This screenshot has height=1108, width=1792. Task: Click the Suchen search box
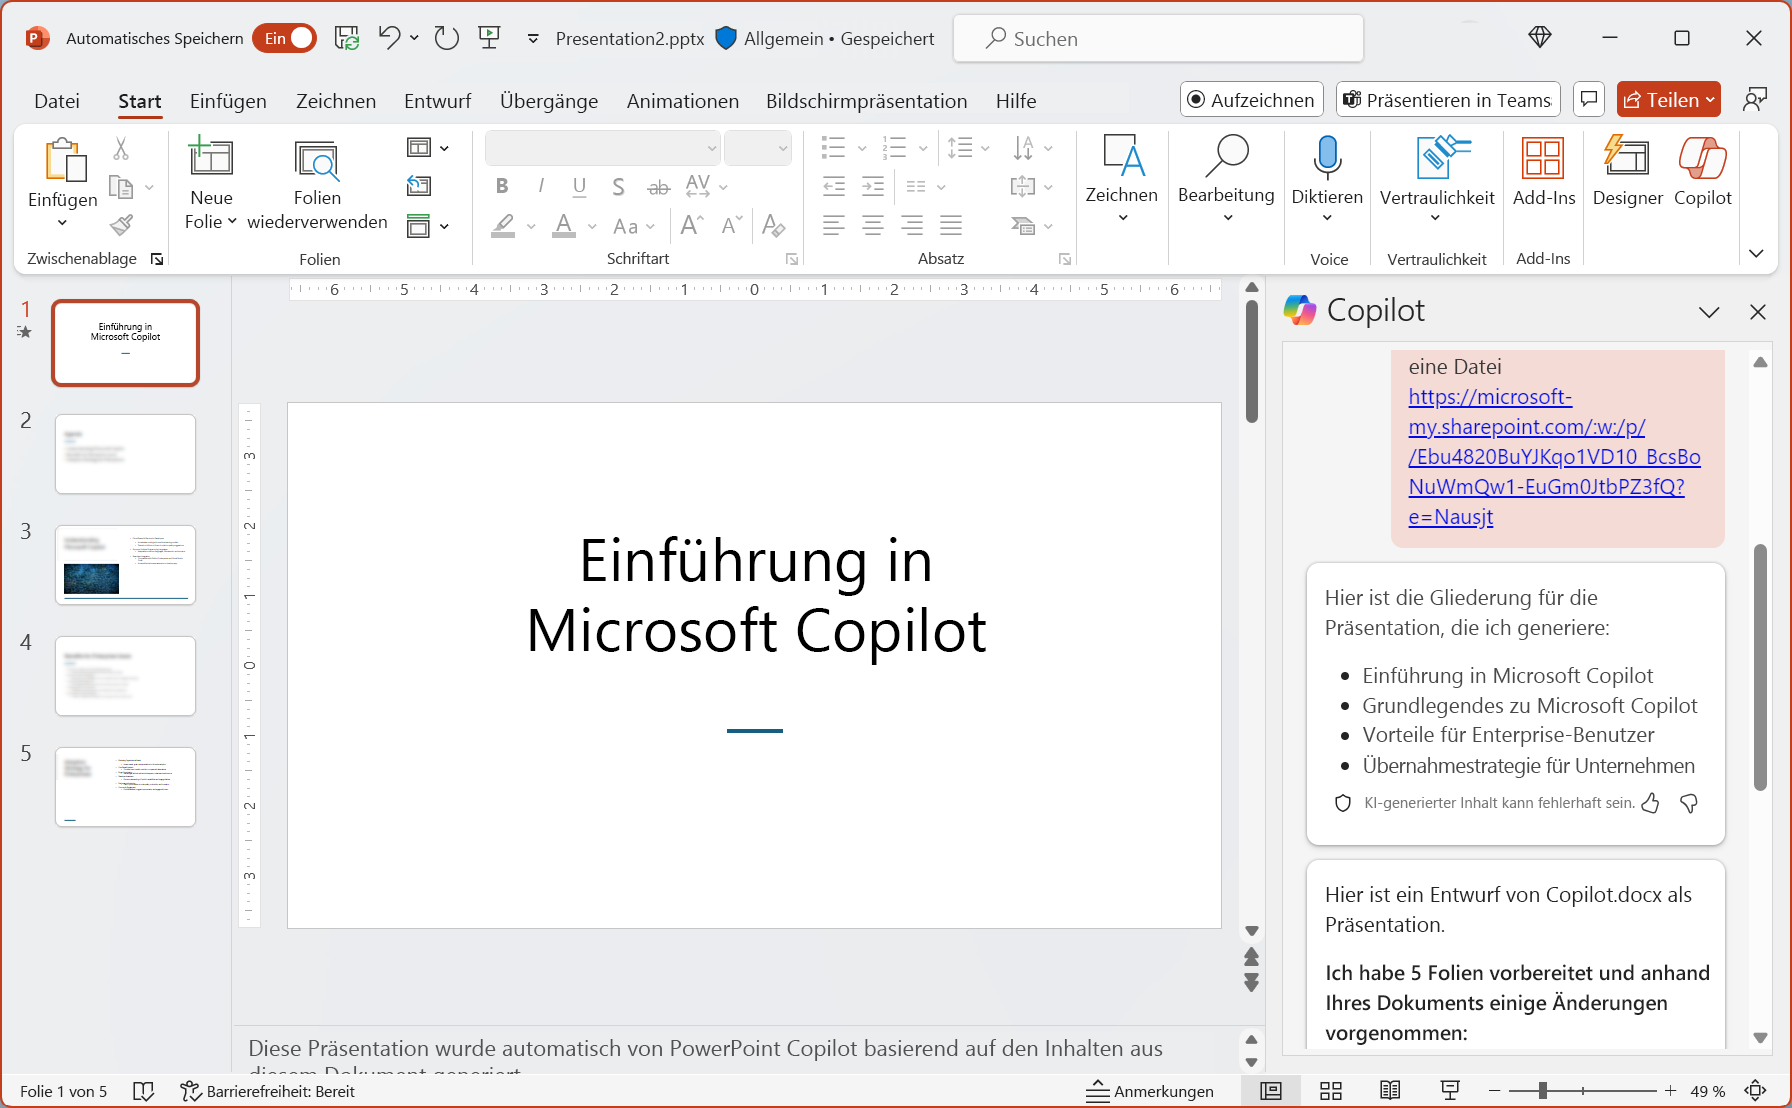click(1158, 38)
